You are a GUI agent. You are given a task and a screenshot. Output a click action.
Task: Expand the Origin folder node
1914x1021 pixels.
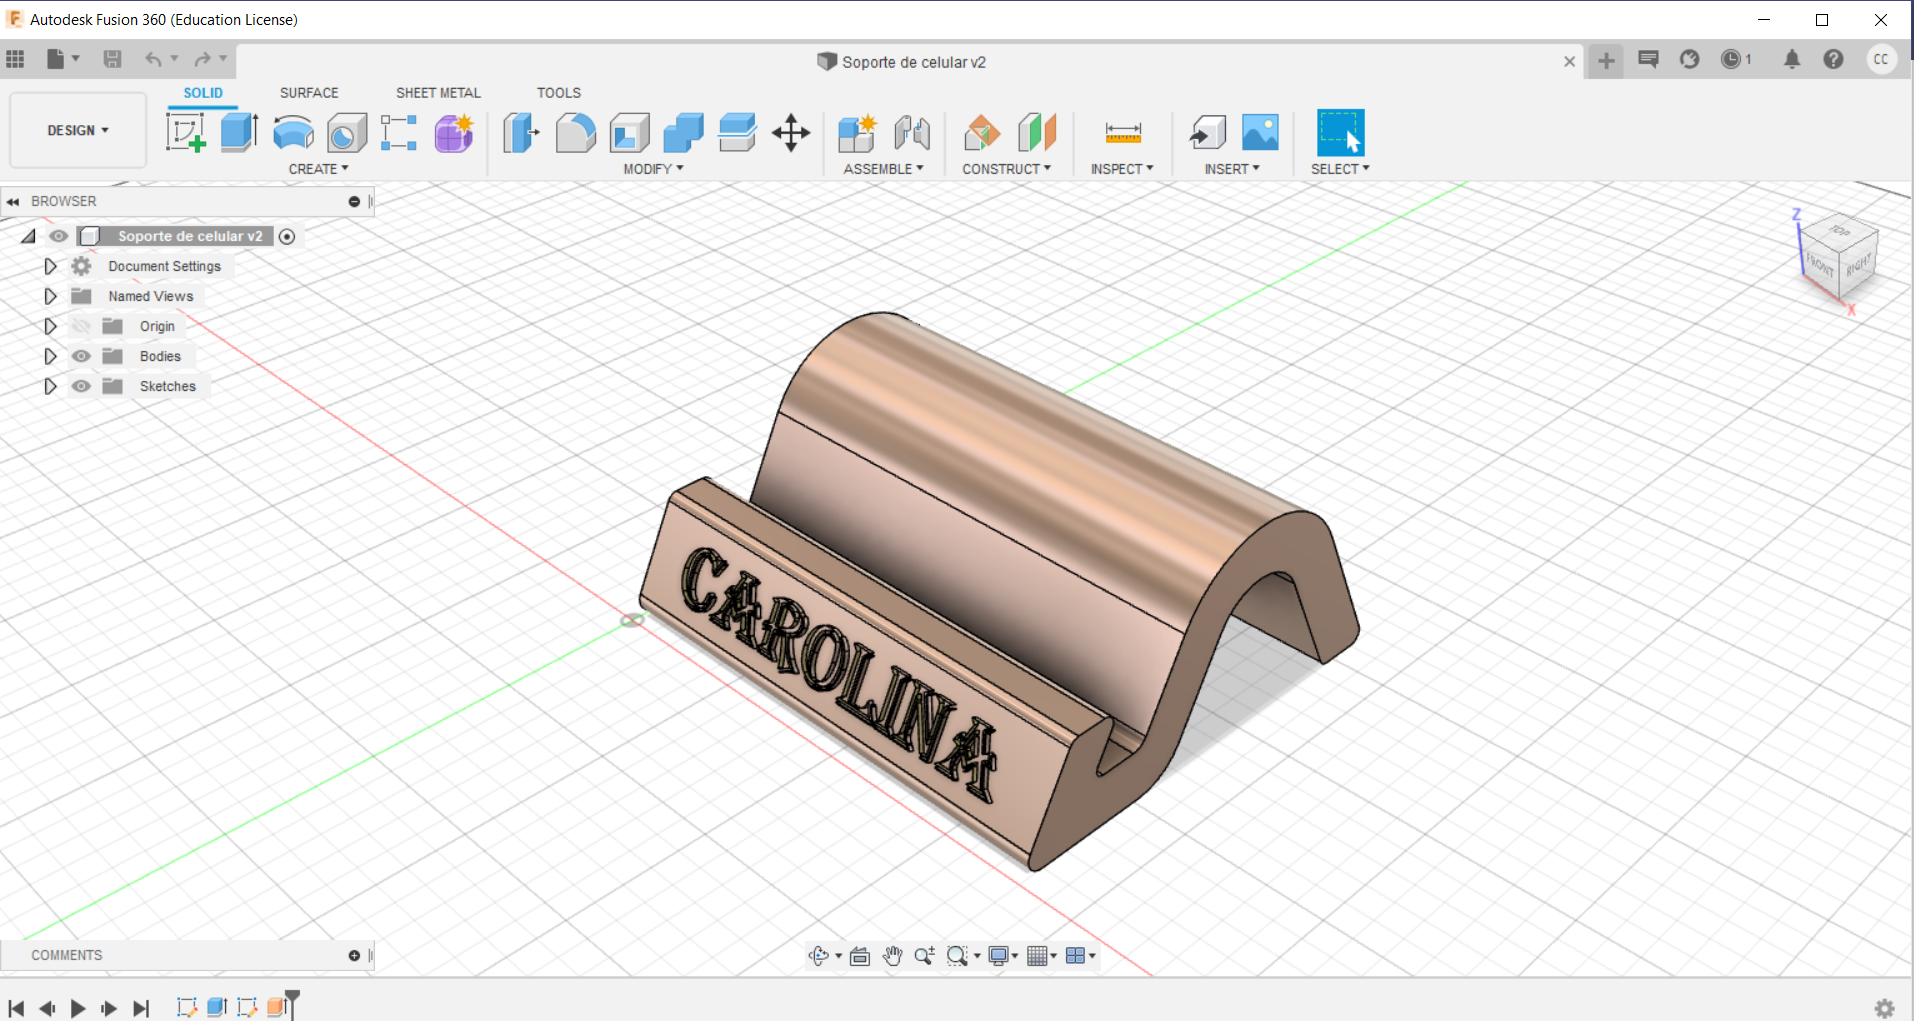(50, 326)
